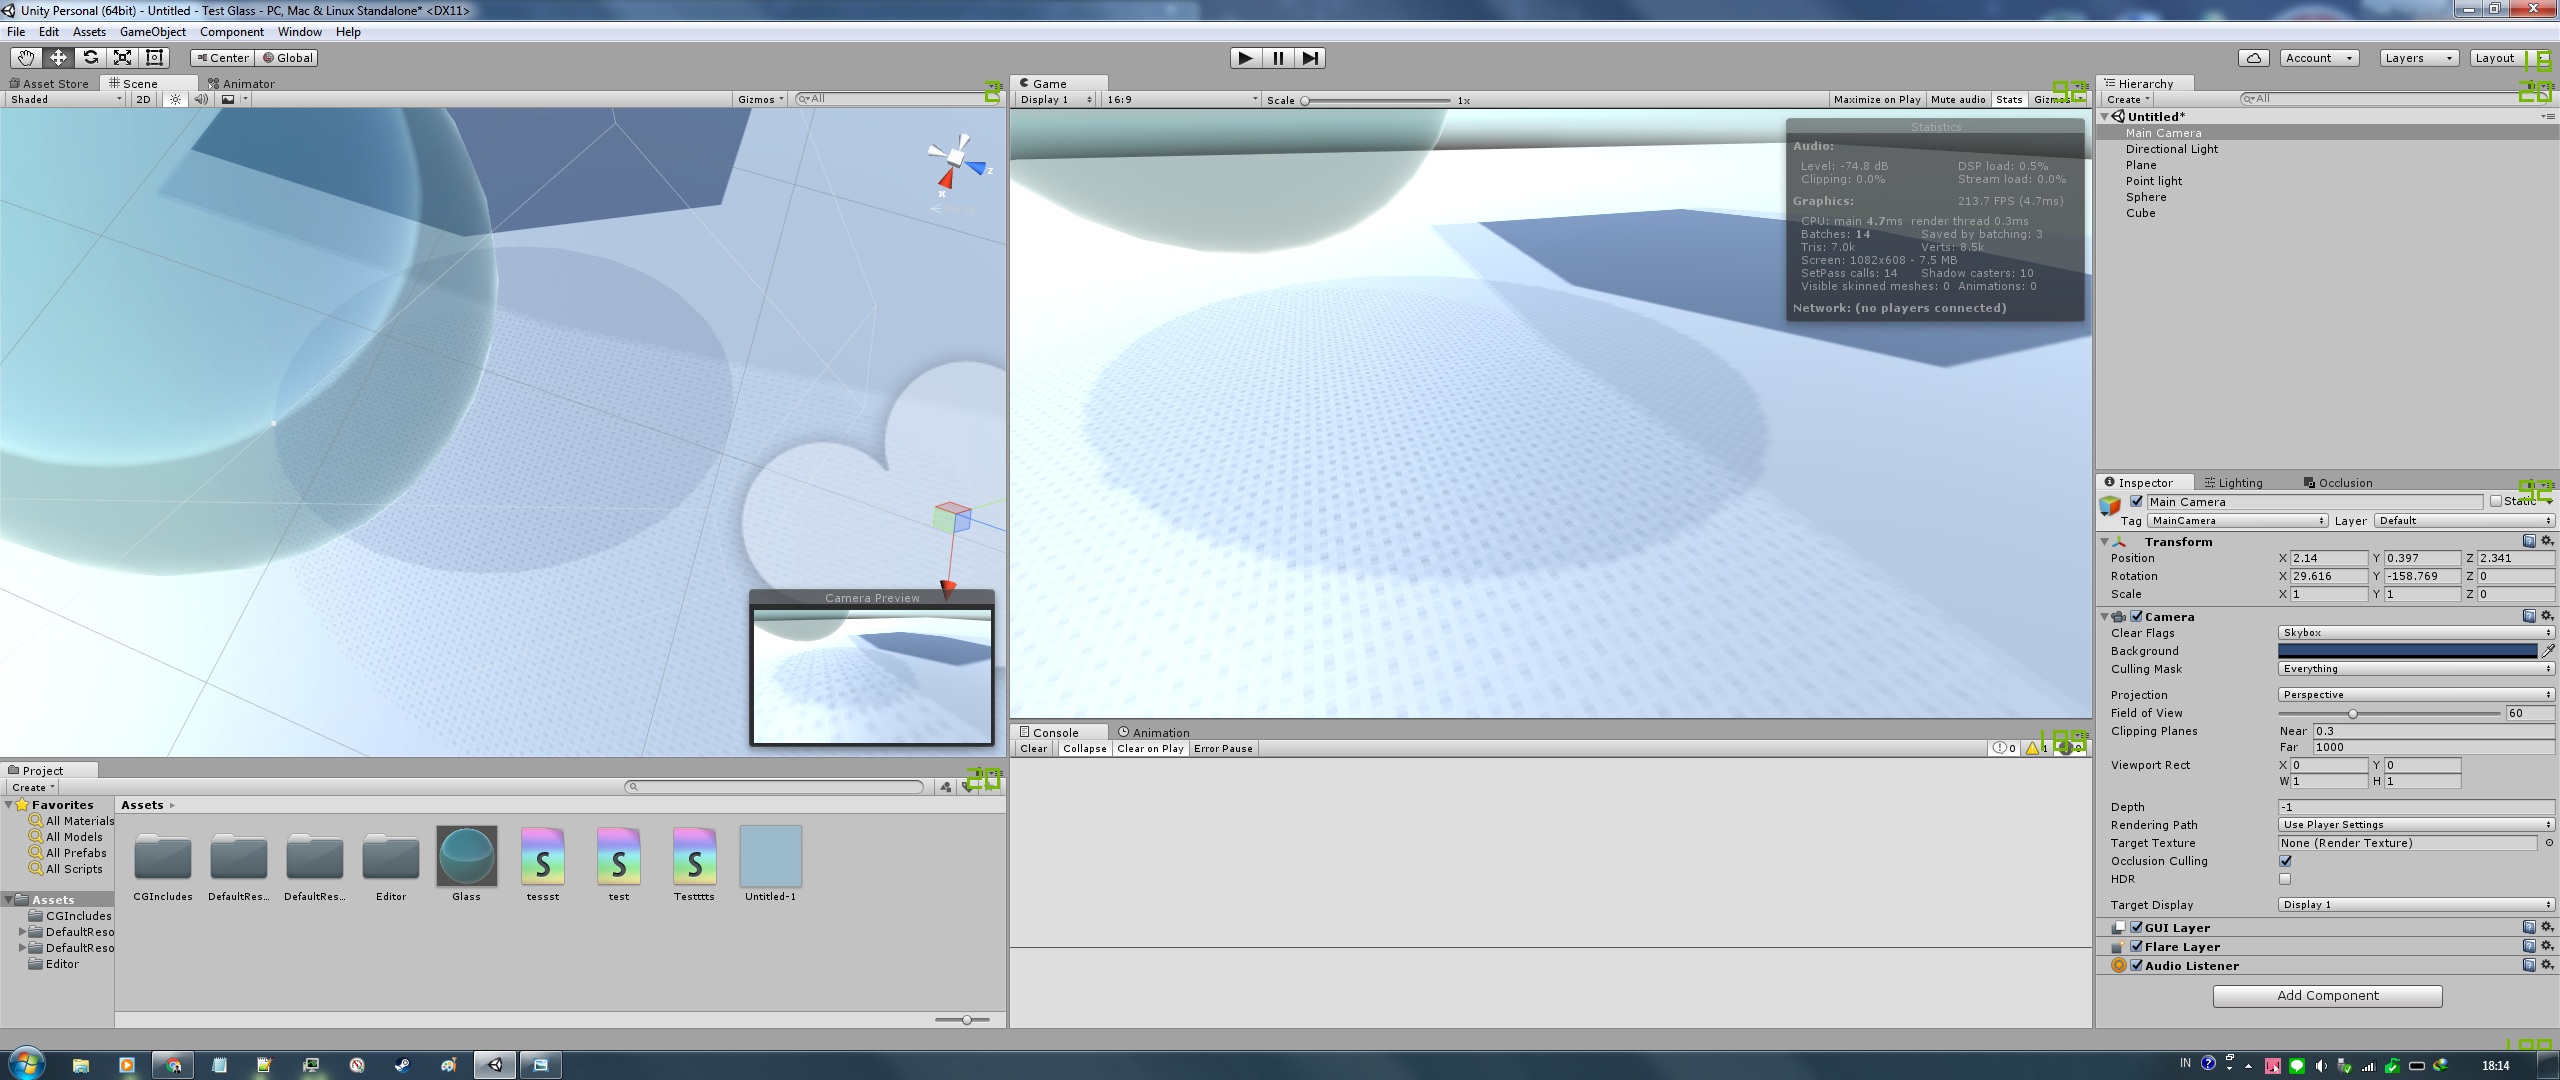This screenshot has width=2560, height=1080.
Task: Open the GameObject menu
Action: (153, 32)
